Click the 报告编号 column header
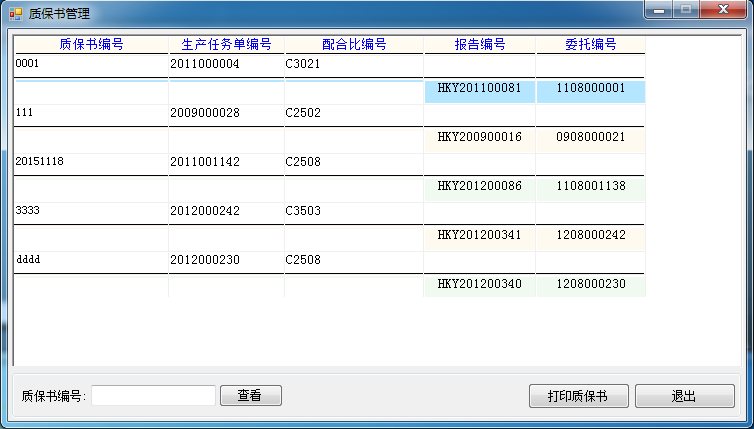This screenshot has width=754, height=429. click(x=479, y=45)
